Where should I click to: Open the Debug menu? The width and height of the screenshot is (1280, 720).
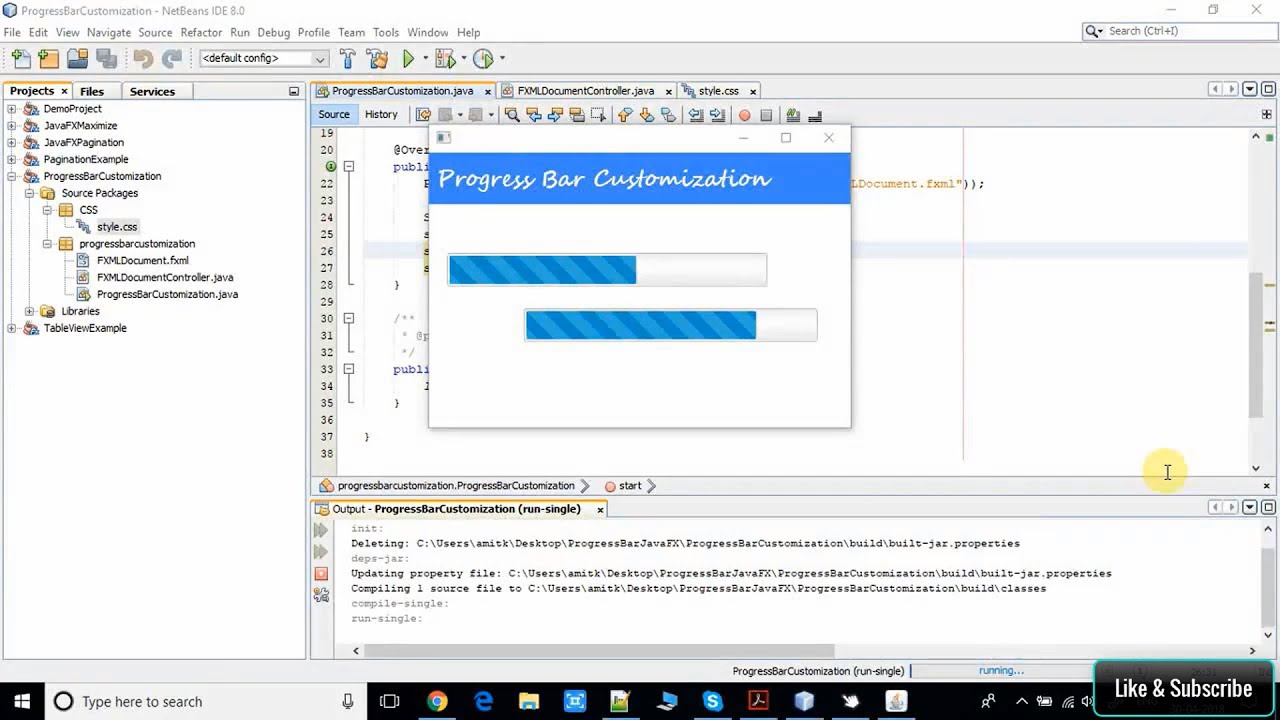click(273, 32)
